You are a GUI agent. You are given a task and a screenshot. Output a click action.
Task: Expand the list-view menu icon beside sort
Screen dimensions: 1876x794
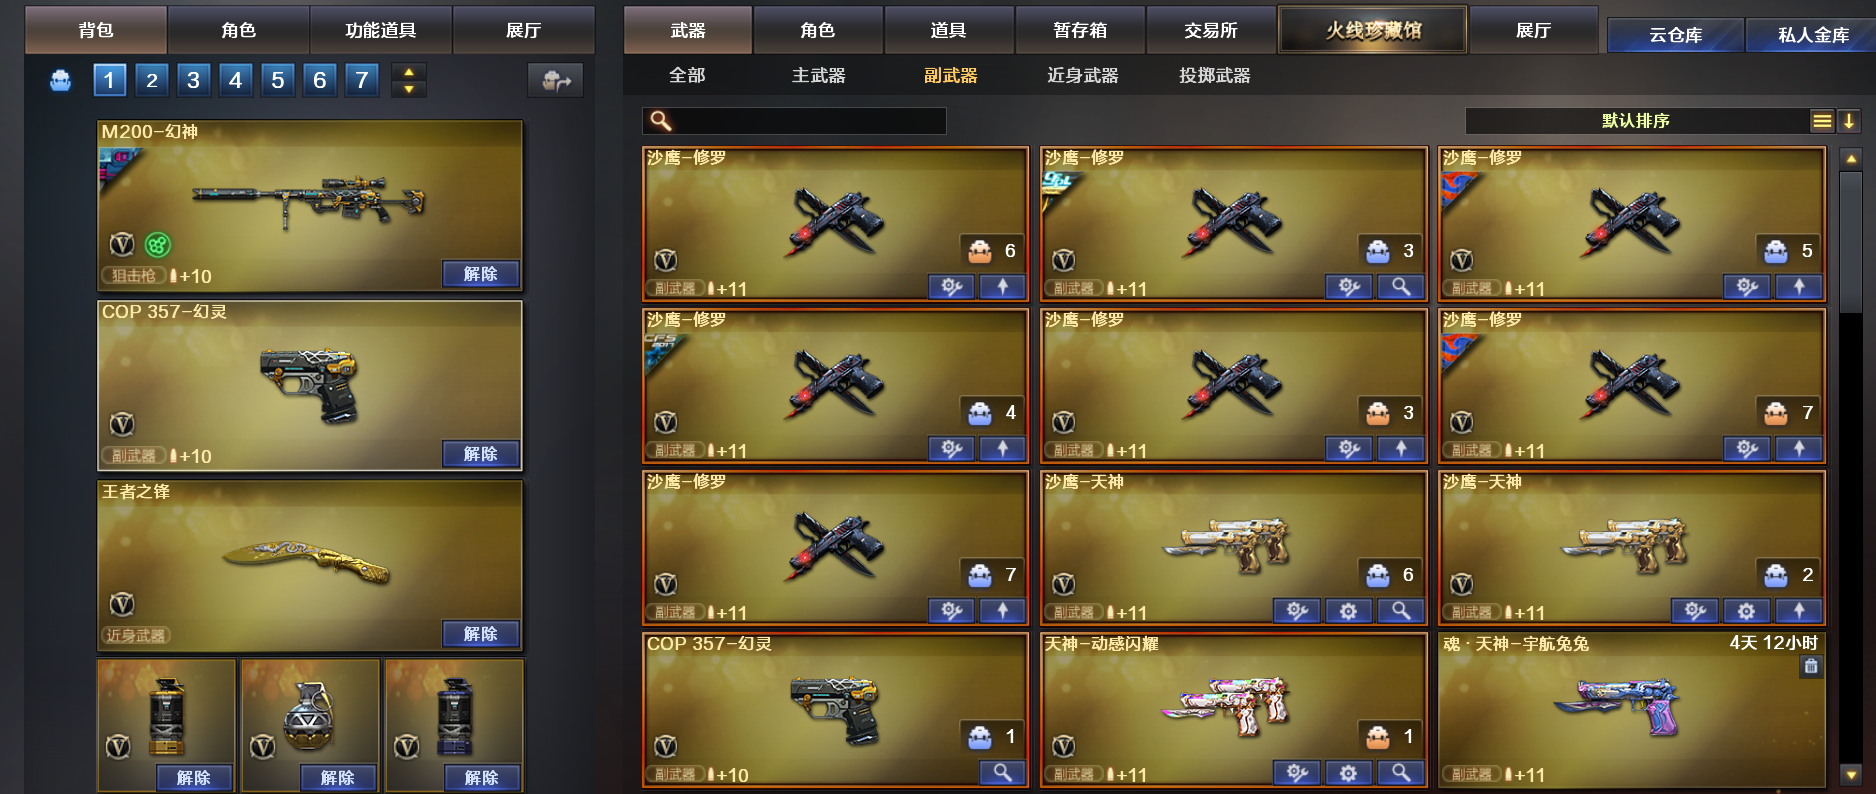1822,121
